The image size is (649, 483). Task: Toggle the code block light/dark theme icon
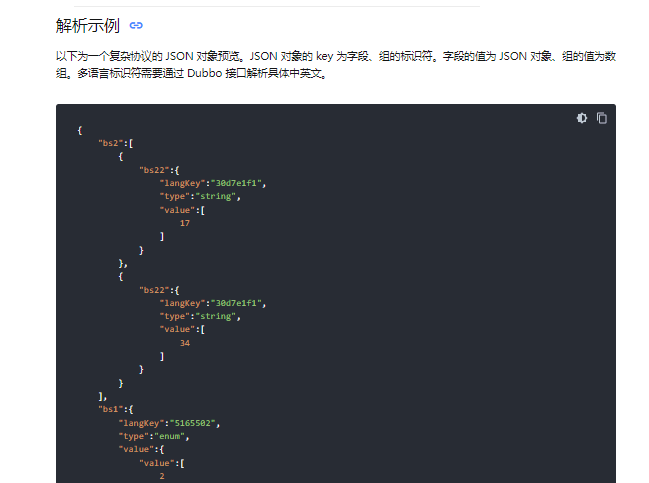582,118
